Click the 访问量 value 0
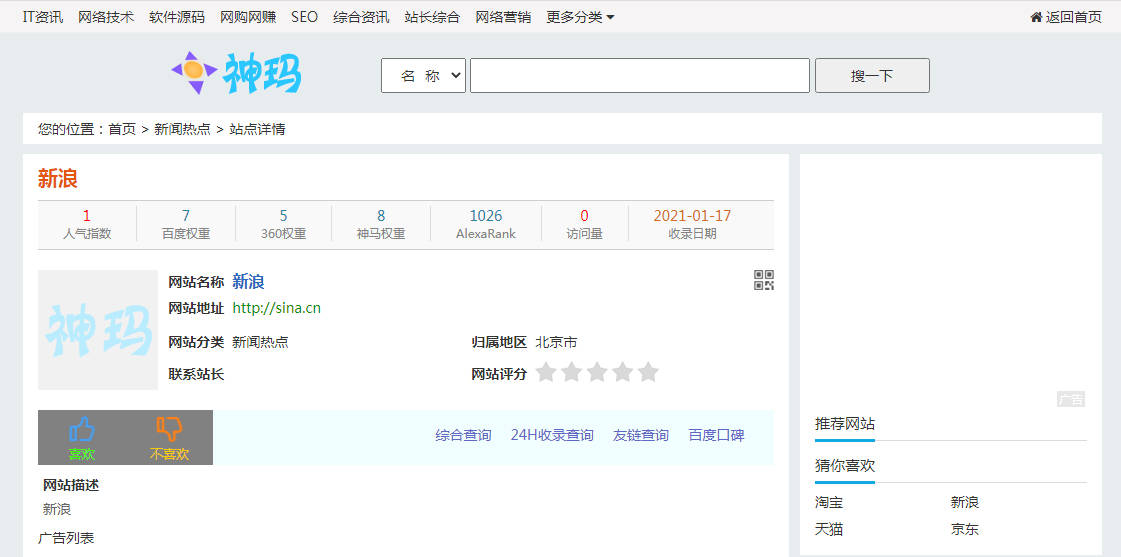 [x=585, y=216]
